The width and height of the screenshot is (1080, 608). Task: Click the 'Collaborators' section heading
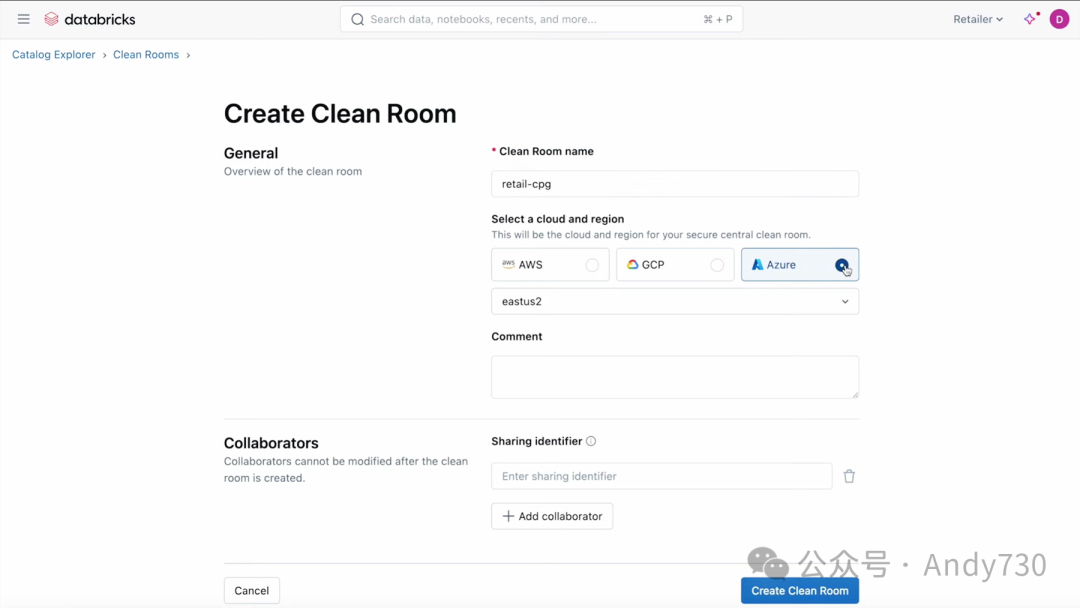(271, 443)
